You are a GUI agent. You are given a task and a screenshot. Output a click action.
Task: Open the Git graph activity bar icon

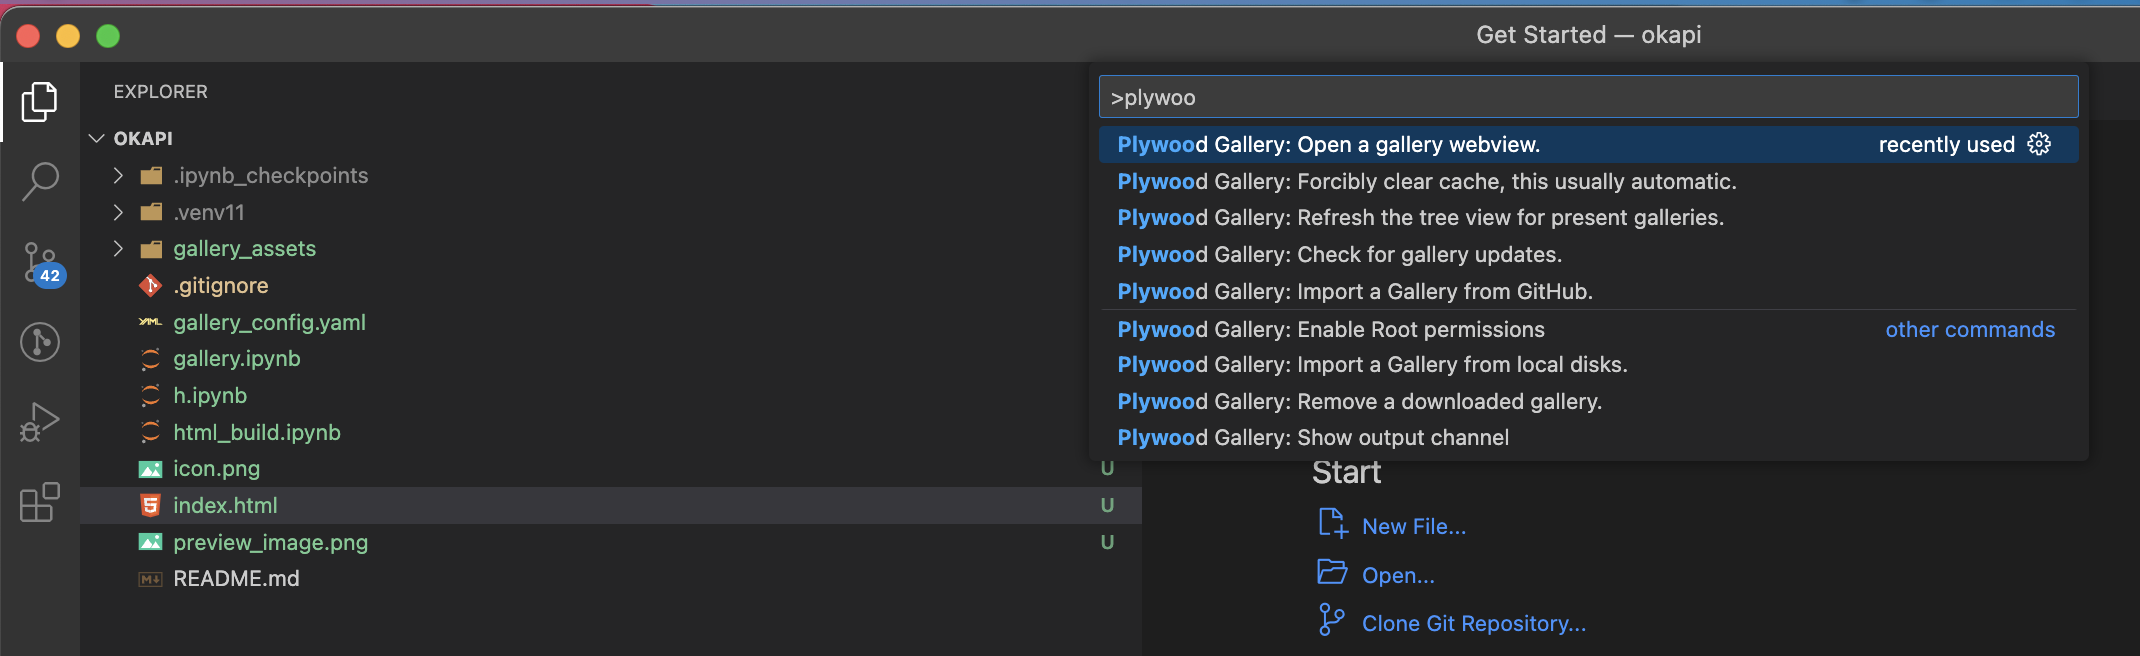40,342
